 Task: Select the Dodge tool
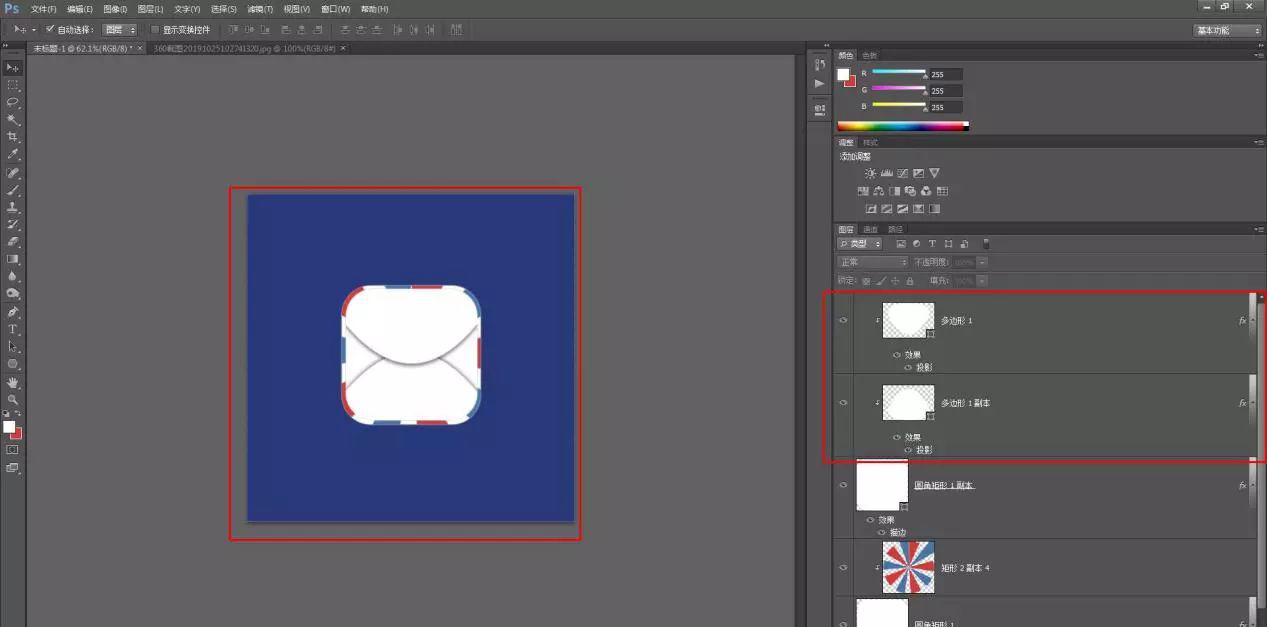pyautogui.click(x=13, y=294)
